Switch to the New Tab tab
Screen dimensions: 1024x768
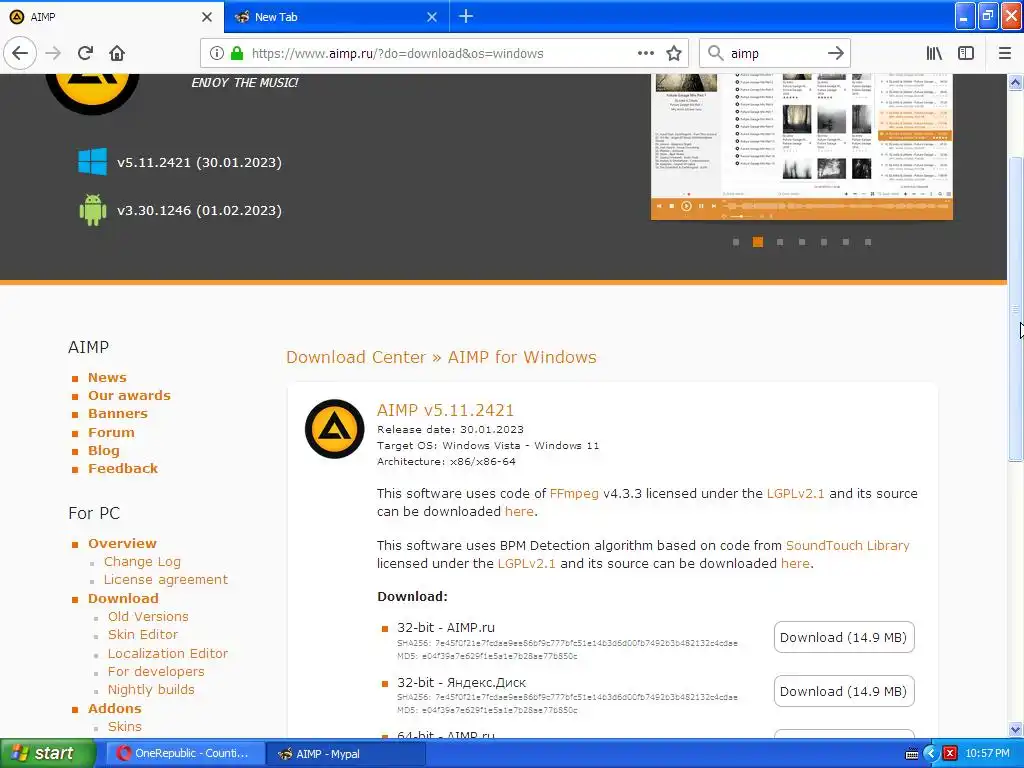pos(336,17)
